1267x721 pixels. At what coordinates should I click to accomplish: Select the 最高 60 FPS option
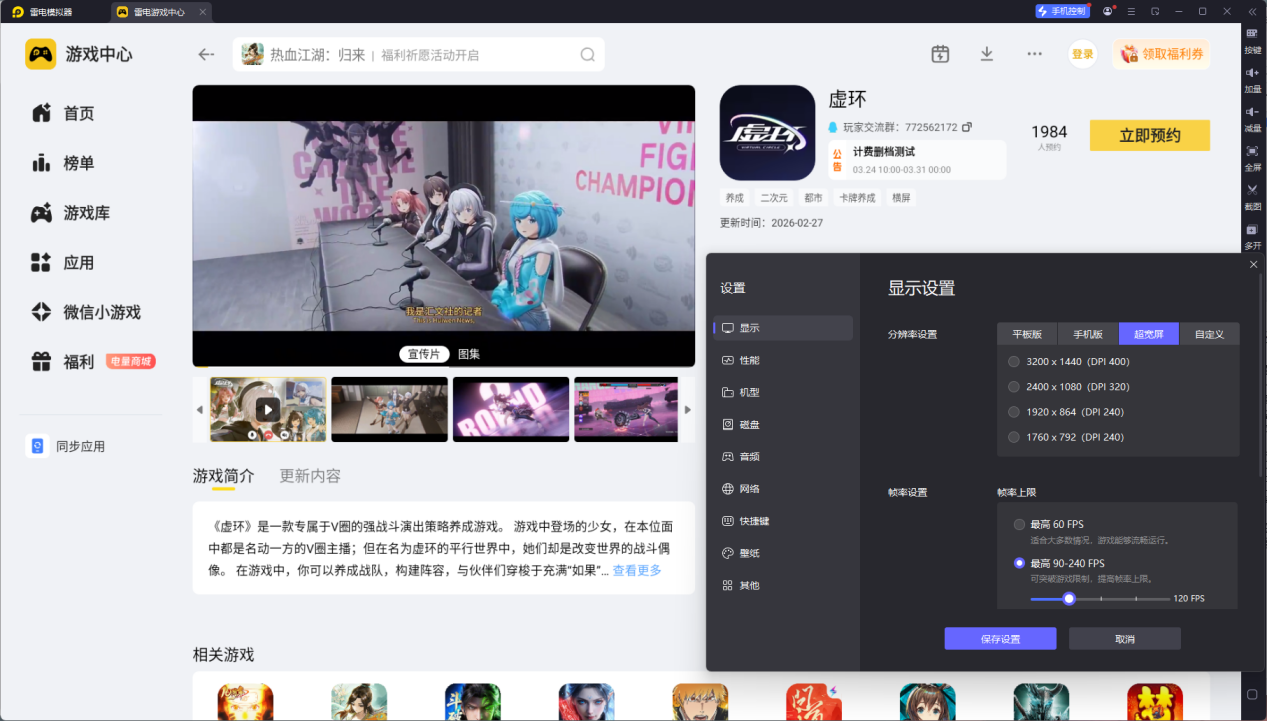(x=1019, y=524)
